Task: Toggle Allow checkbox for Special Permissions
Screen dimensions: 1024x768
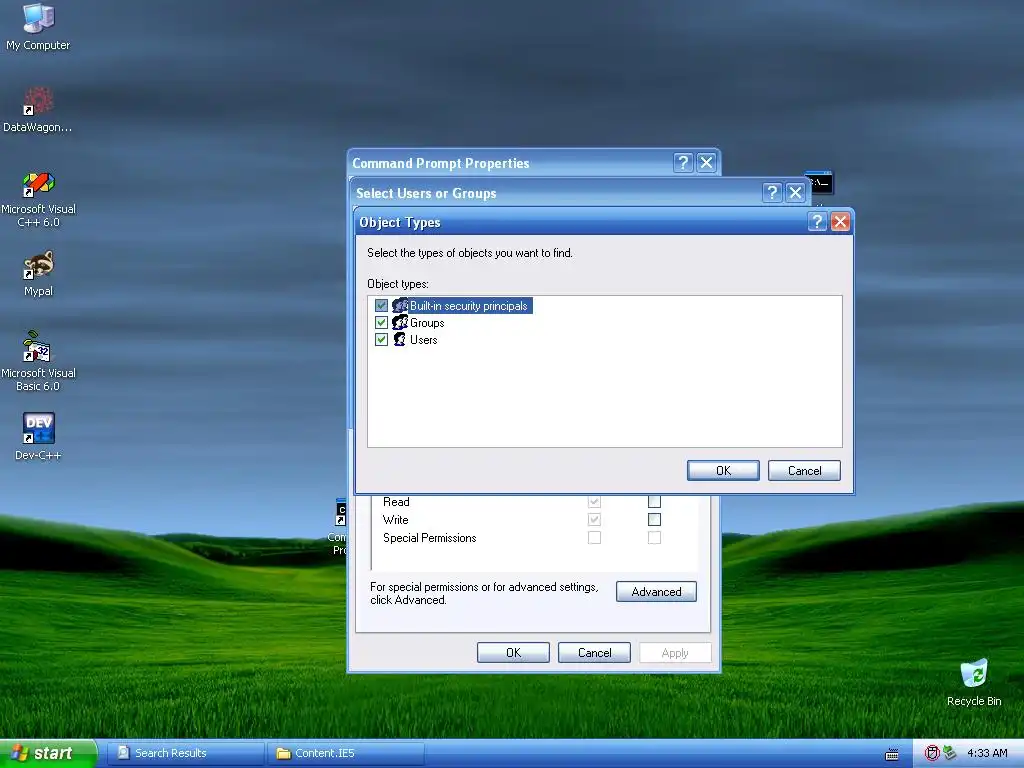Action: 594,537
